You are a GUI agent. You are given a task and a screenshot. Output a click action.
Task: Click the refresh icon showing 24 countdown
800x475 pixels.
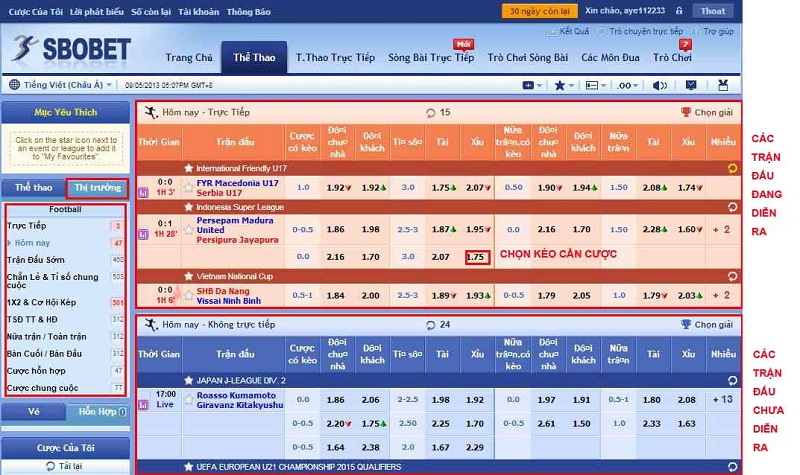[x=431, y=324]
